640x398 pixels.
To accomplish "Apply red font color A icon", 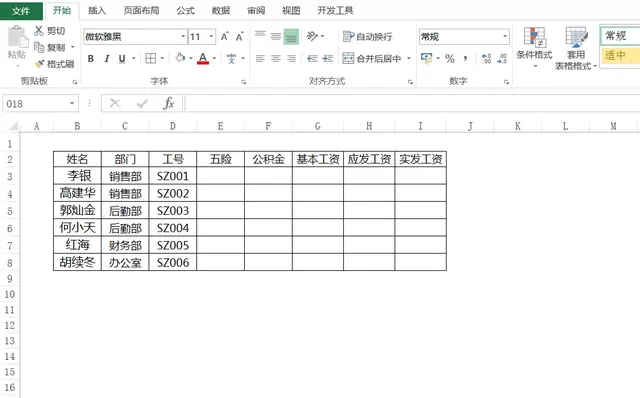I will [x=203, y=58].
